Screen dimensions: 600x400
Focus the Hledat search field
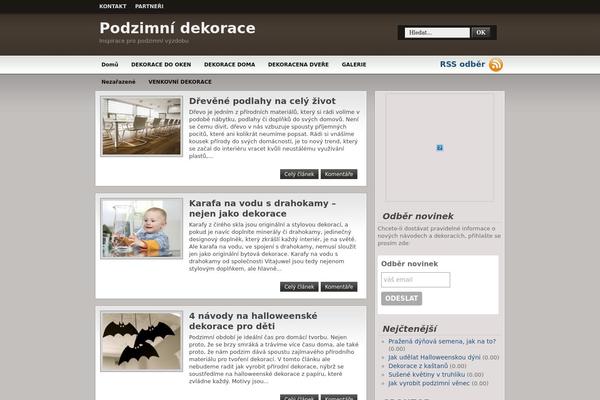437,33
